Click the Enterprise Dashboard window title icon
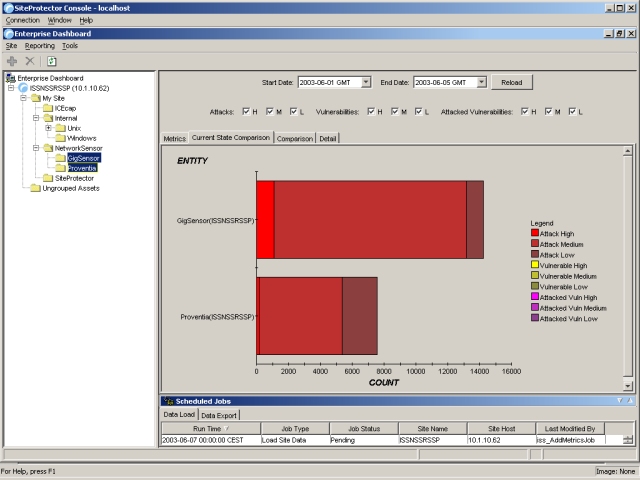 pyautogui.click(x=9, y=34)
